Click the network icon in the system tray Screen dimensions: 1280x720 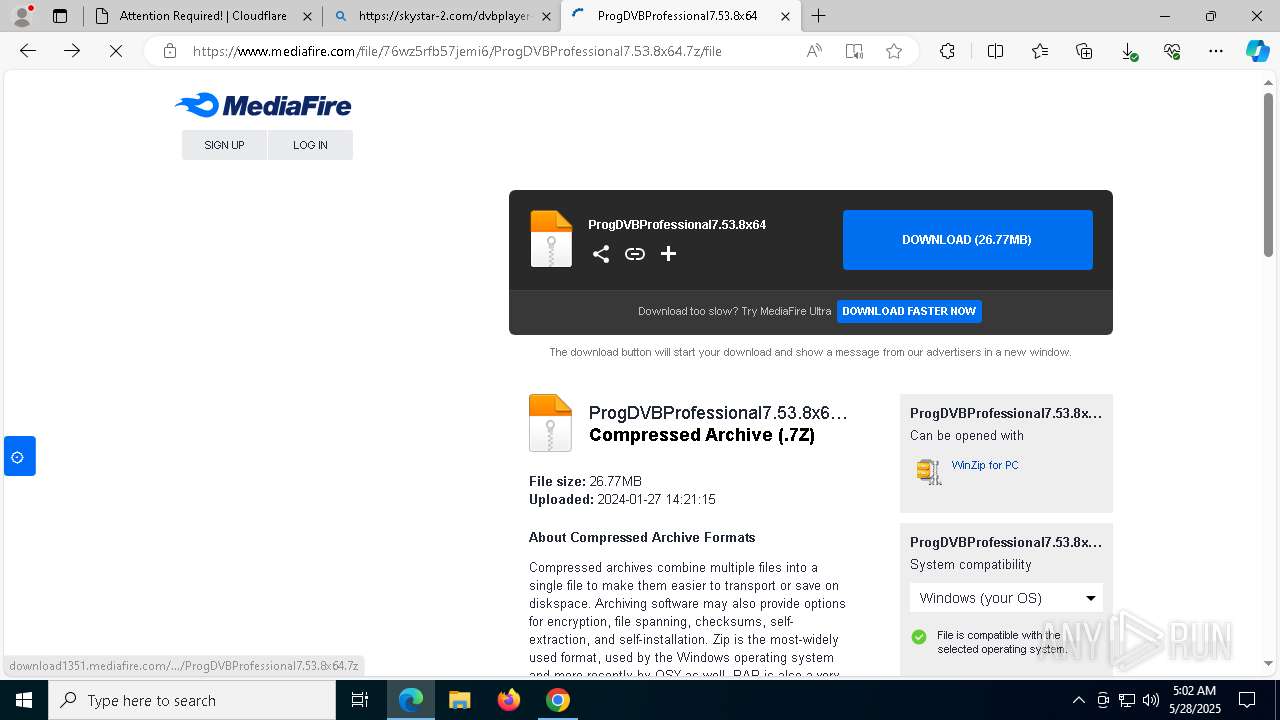click(1127, 700)
